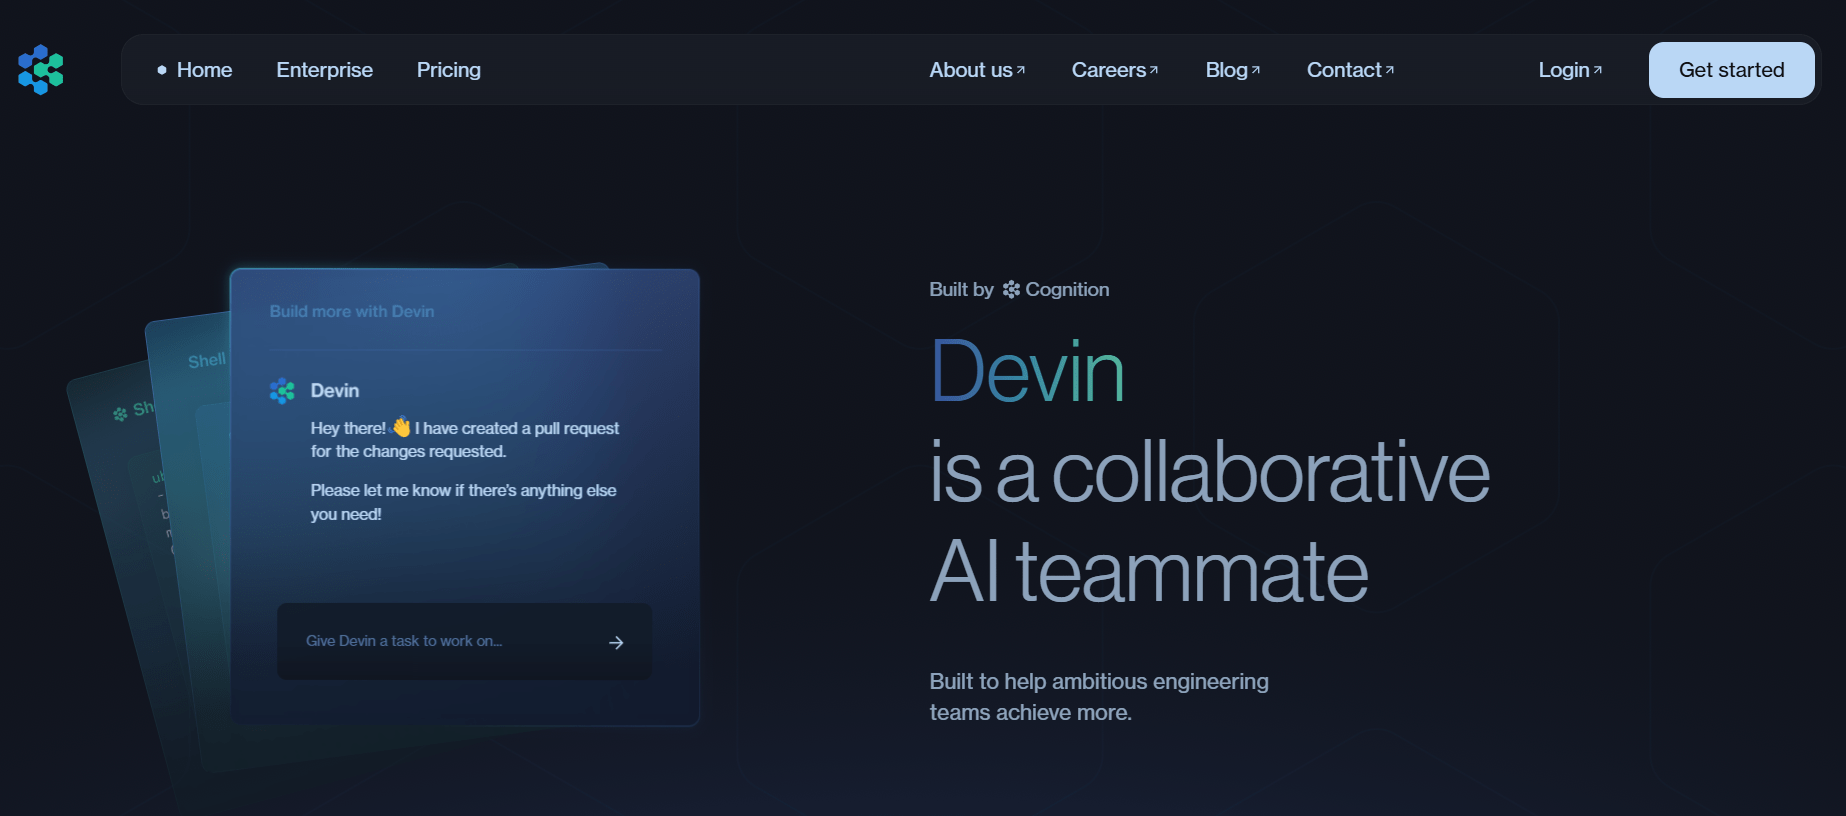Open the About us link
This screenshot has width=1846, height=816.
[x=970, y=70]
